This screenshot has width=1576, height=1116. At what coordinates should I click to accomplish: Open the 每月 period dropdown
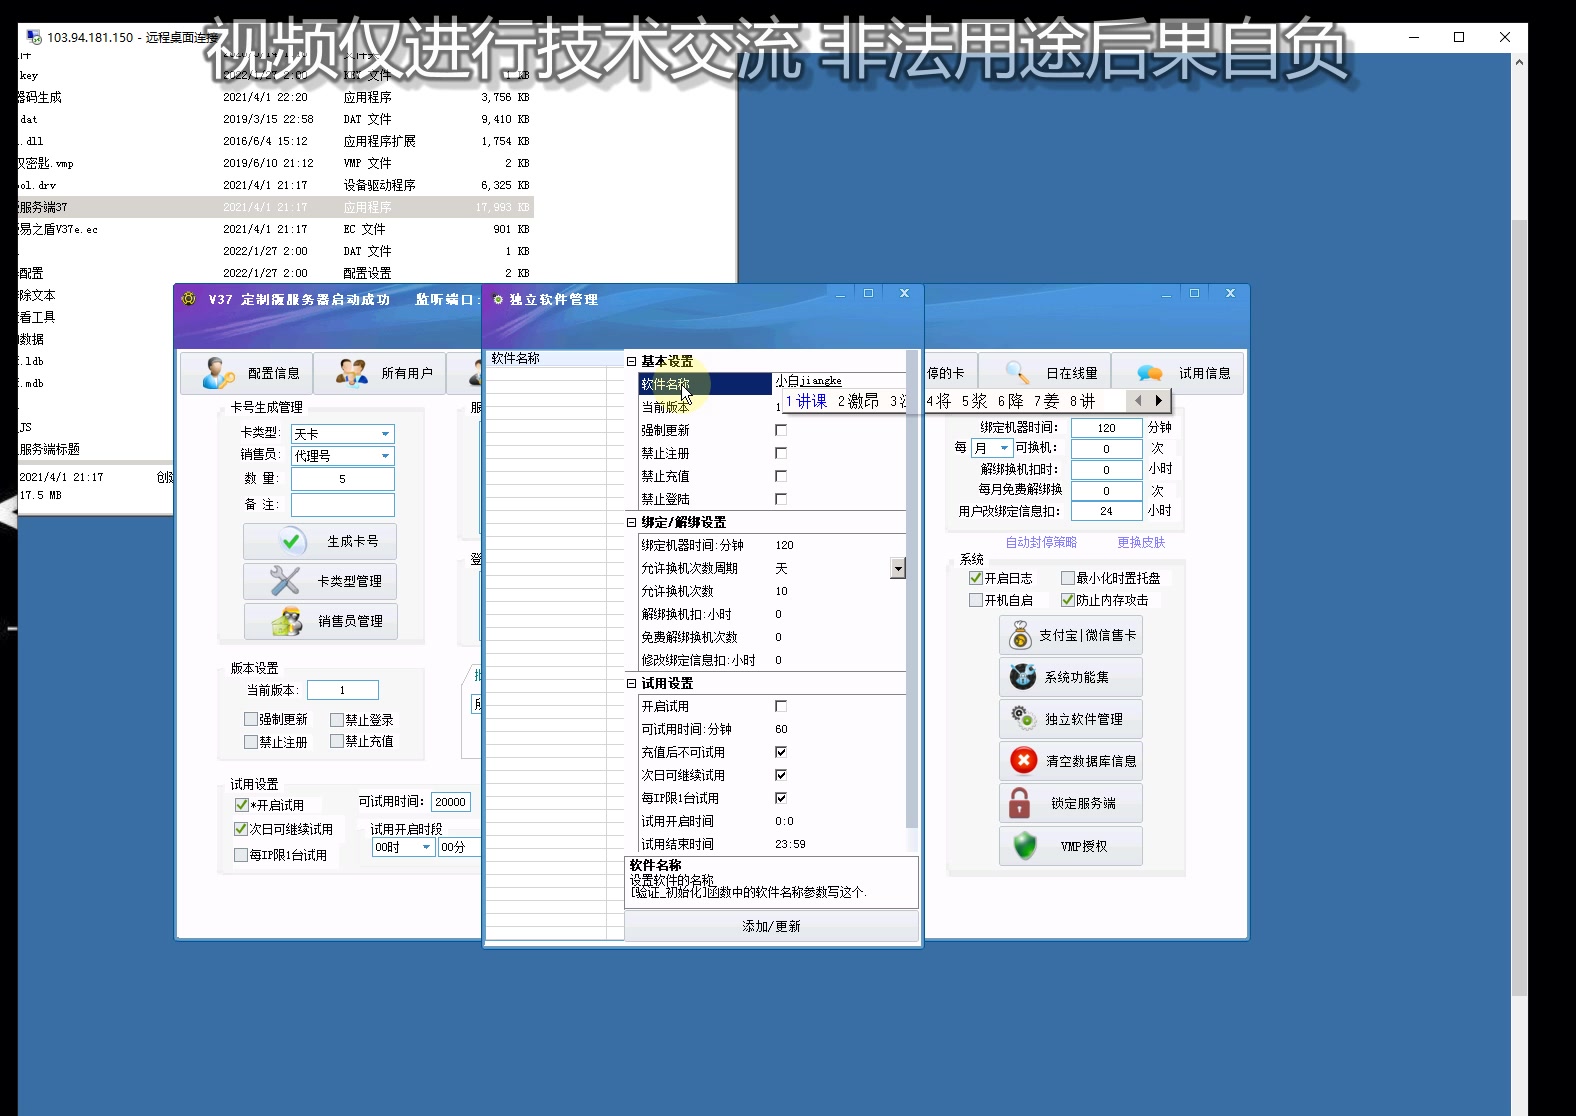pos(1004,448)
